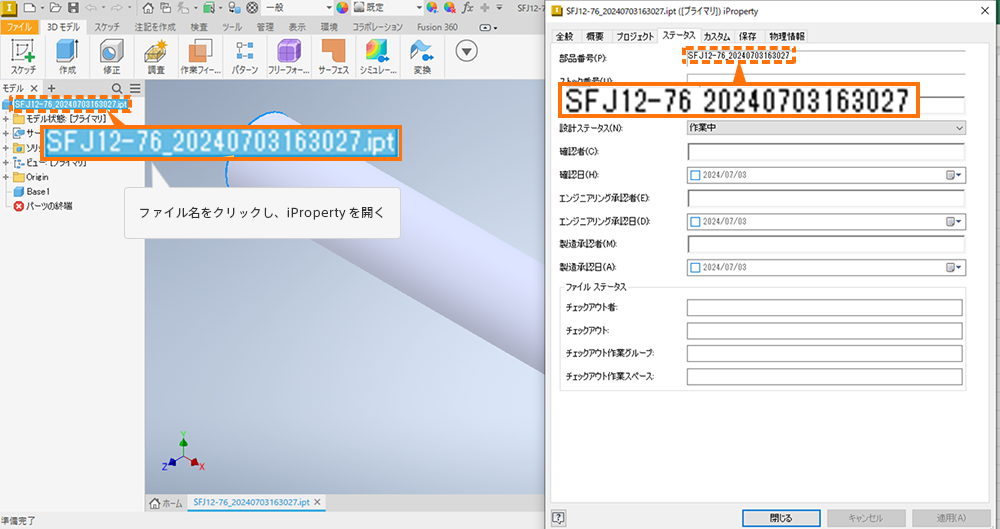Save the file with the quick-access save icon
This screenshot has height=529, width=1000.
[x=71, y=7]
